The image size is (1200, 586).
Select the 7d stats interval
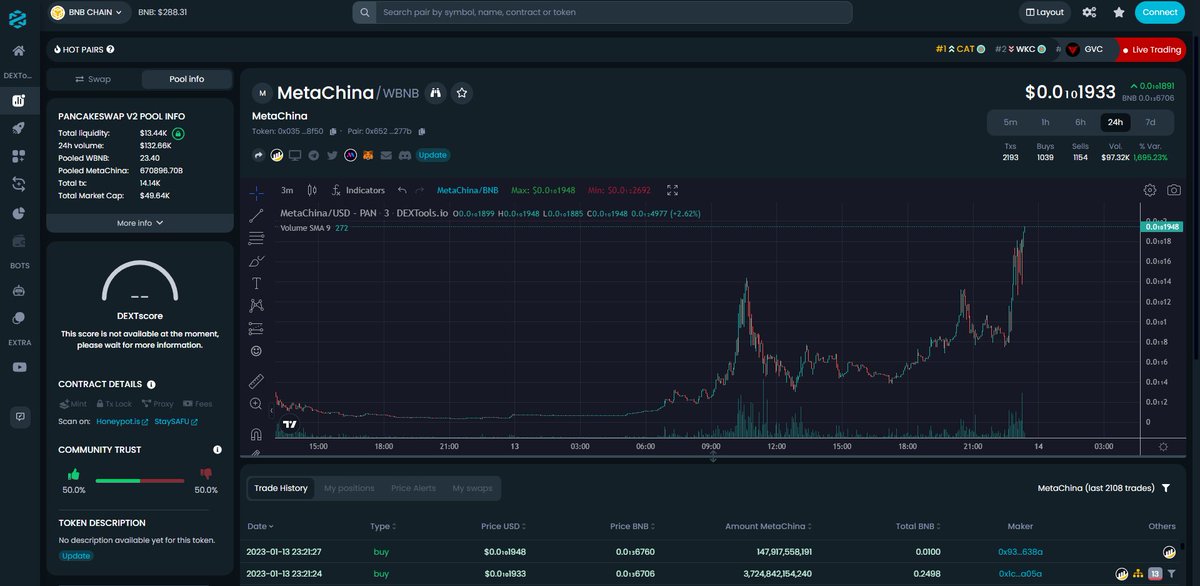pyautogui.click(x=1150, y=122)
